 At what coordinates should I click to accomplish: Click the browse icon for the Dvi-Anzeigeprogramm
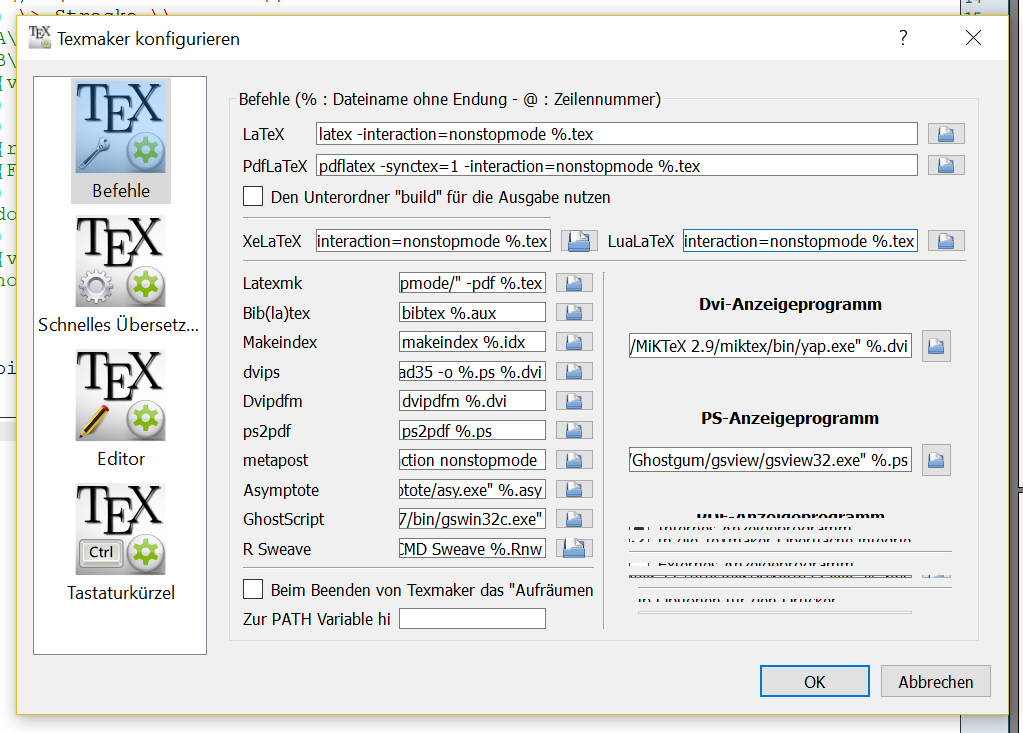936,345
